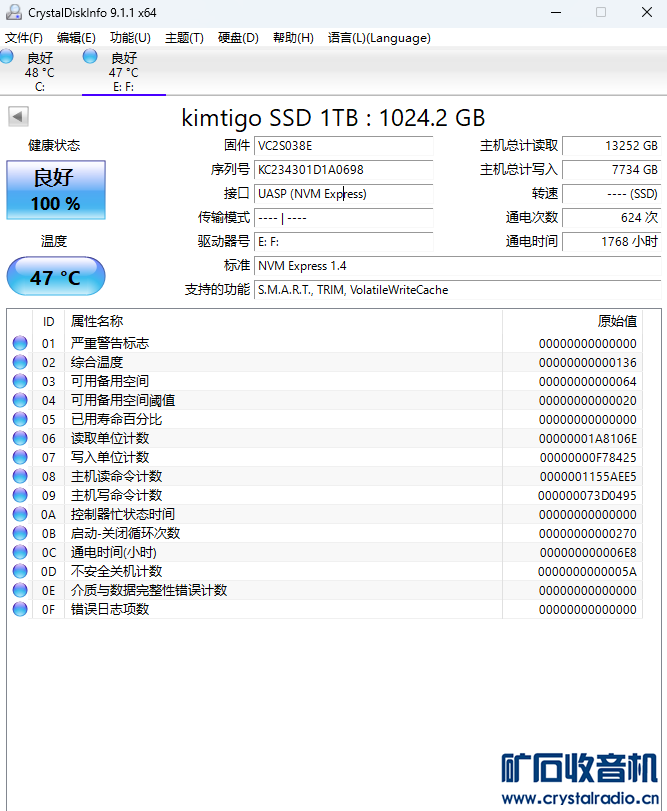Click the 接口 field UASP (NVM Express)
Viewport: 667px width, 811px height.
[x=343, y=194]
